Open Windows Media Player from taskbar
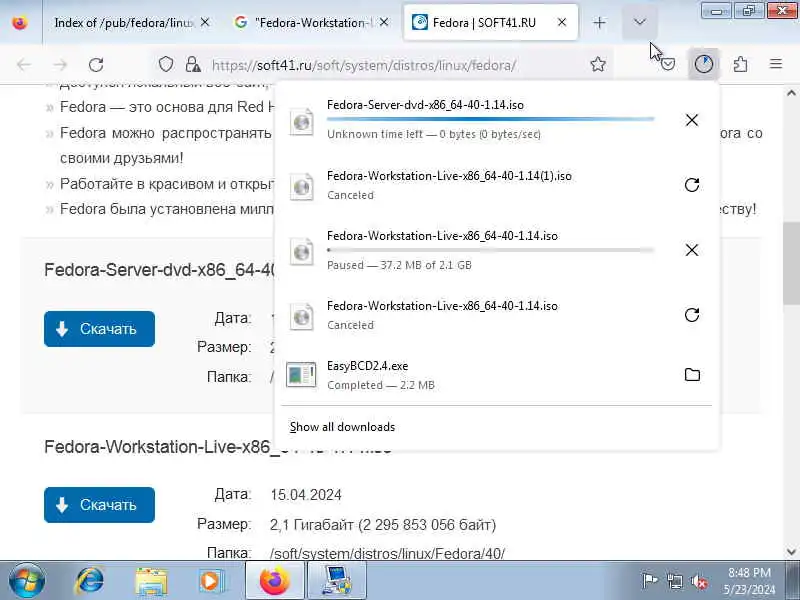Image resolution: width=800 pixels, height=600 pixels. 212,581
